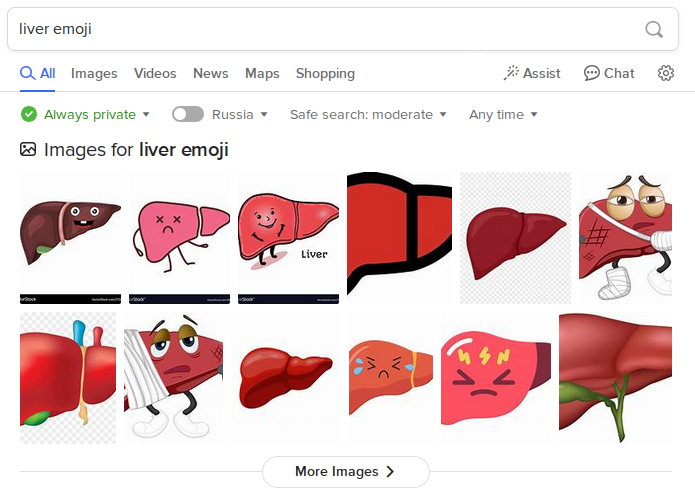The height and width of the screenshot is (489, 695).
Task: Expand the Always private dropdown
Action: [146, 114]
